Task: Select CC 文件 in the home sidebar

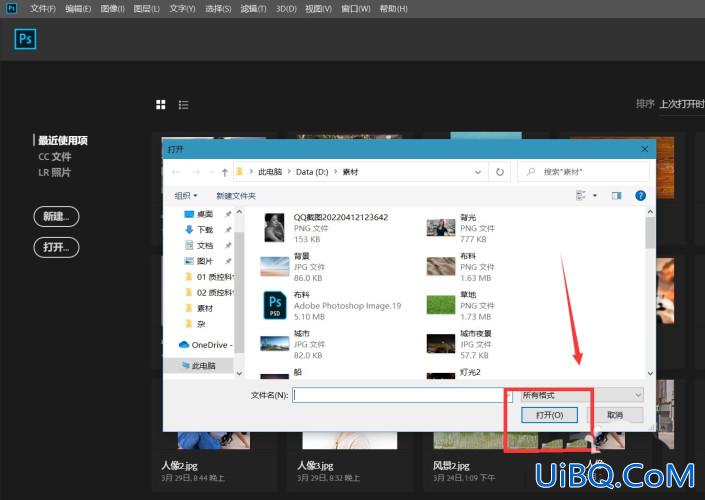Action: tap(54, 156)
